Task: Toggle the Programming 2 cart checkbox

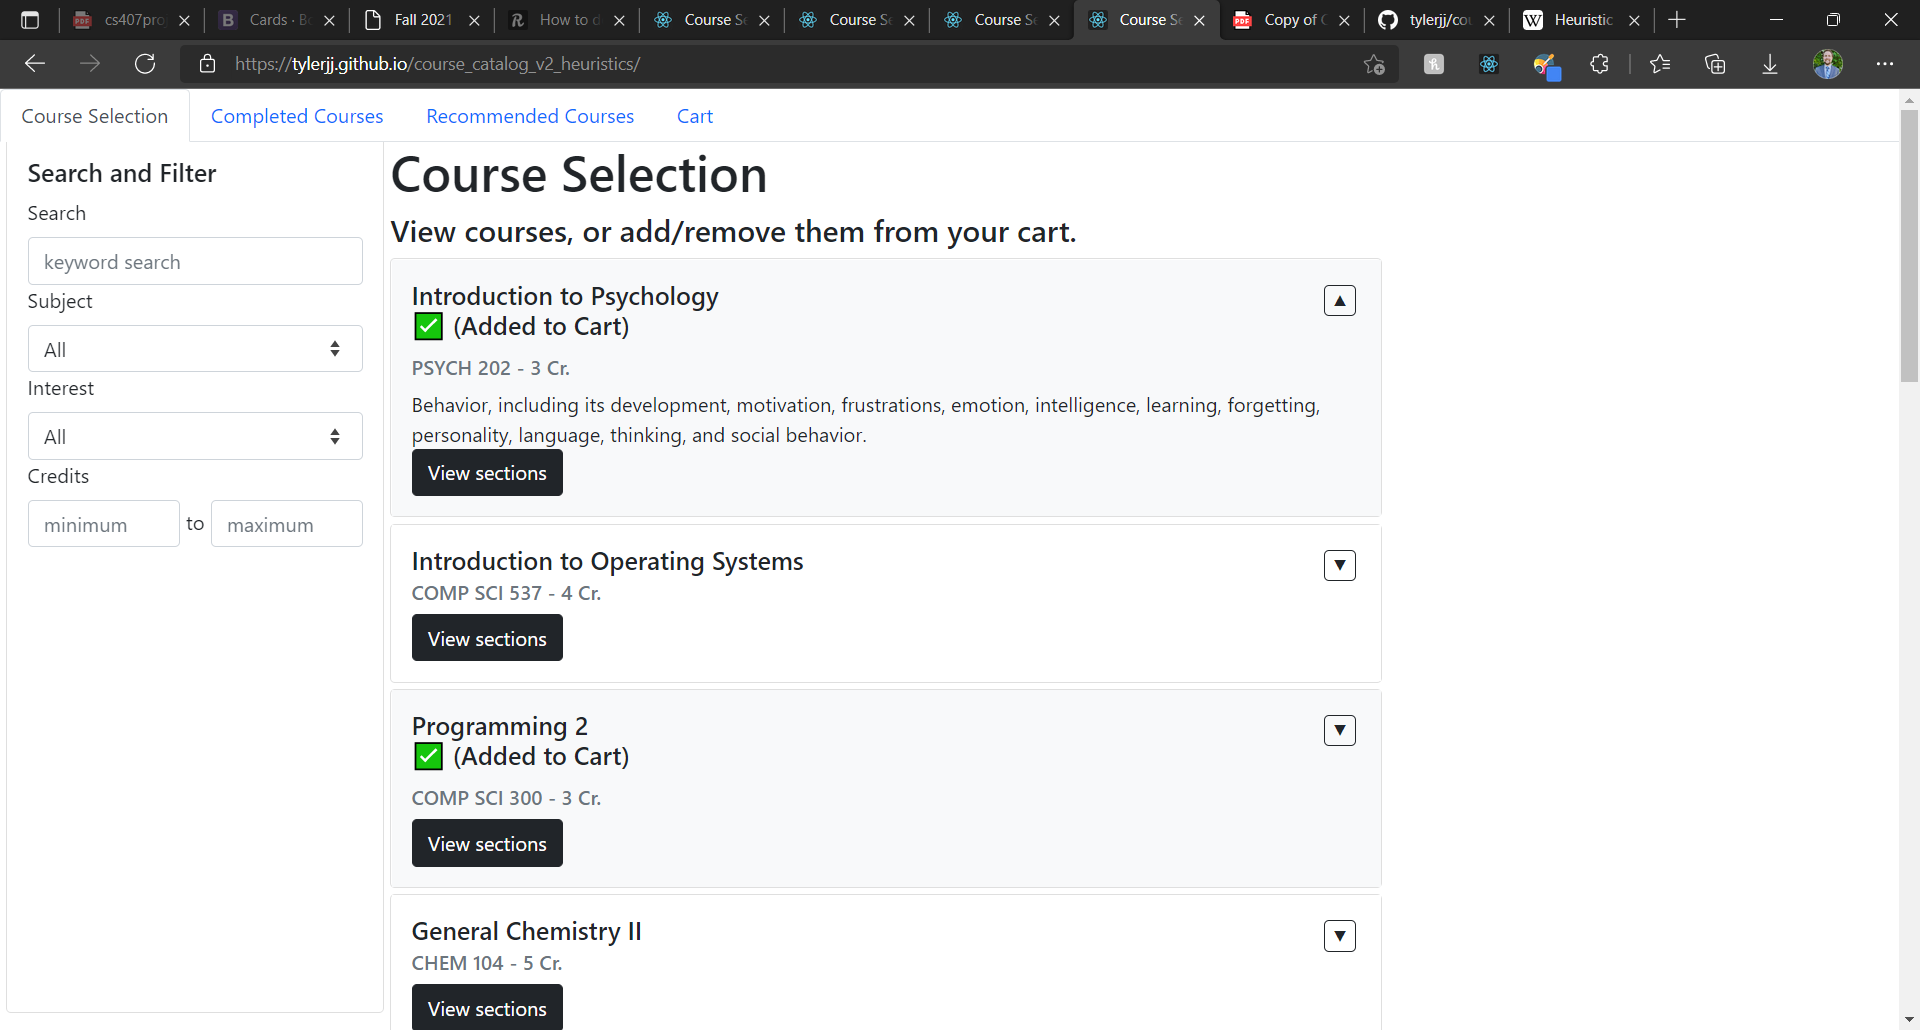Action: [429, 757]
